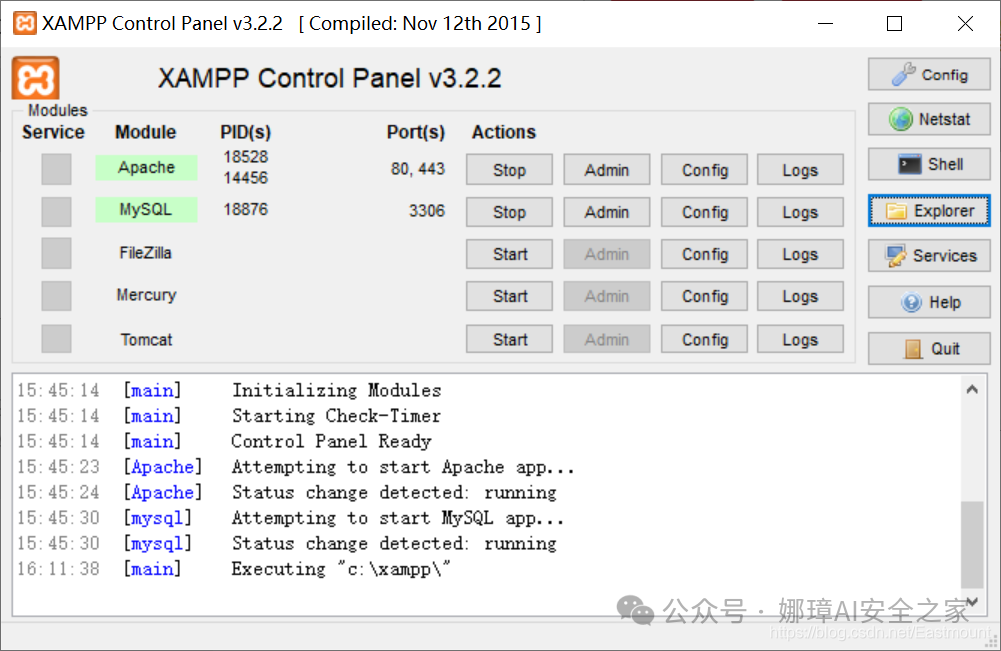Screen dimensions: 1001x651
Task: Click the log line 'Control Panel Ready'
Action: (331, 441)
